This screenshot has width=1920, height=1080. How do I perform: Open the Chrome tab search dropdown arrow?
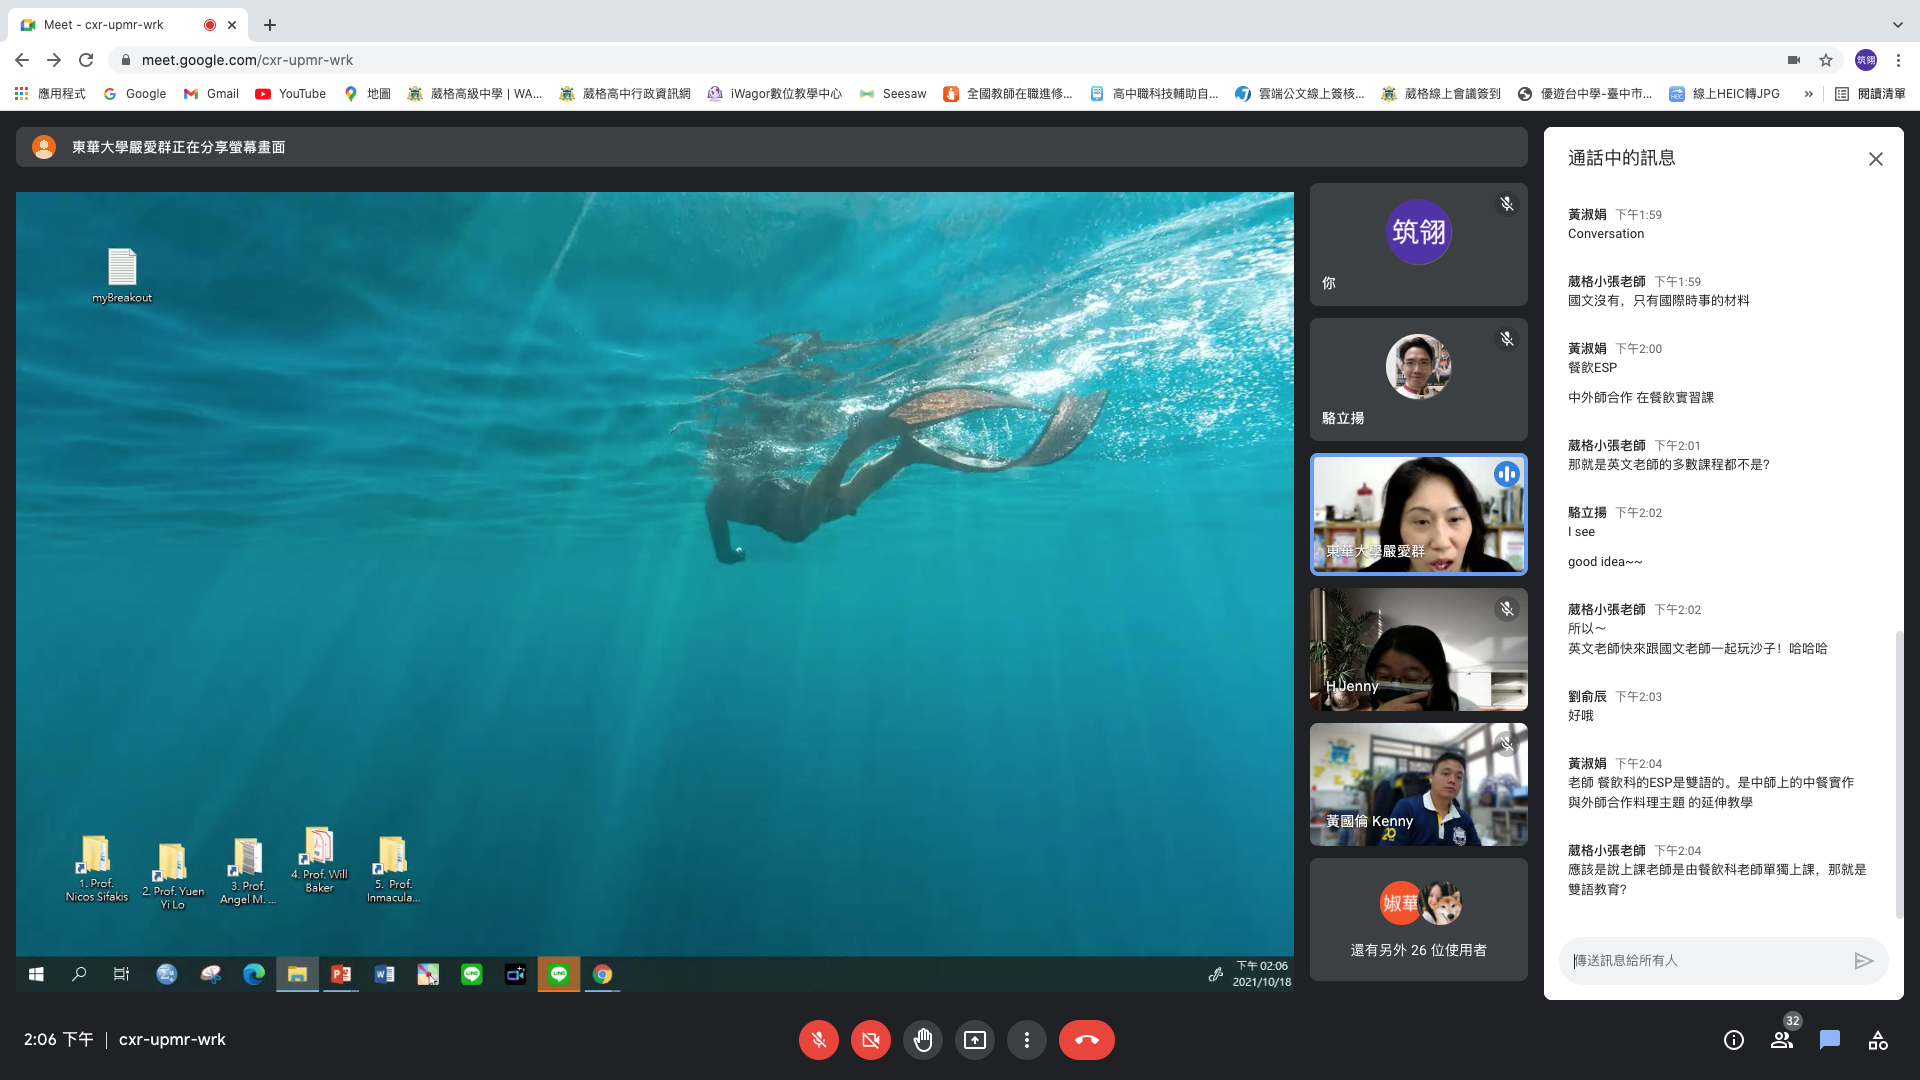tap(1897, 25)
